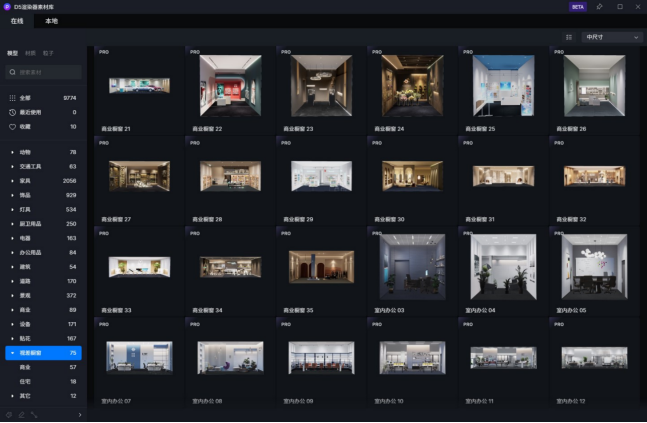Click the list view layout icon
The height and width of the screenshot is (423, 647).
tap(569, 37)
